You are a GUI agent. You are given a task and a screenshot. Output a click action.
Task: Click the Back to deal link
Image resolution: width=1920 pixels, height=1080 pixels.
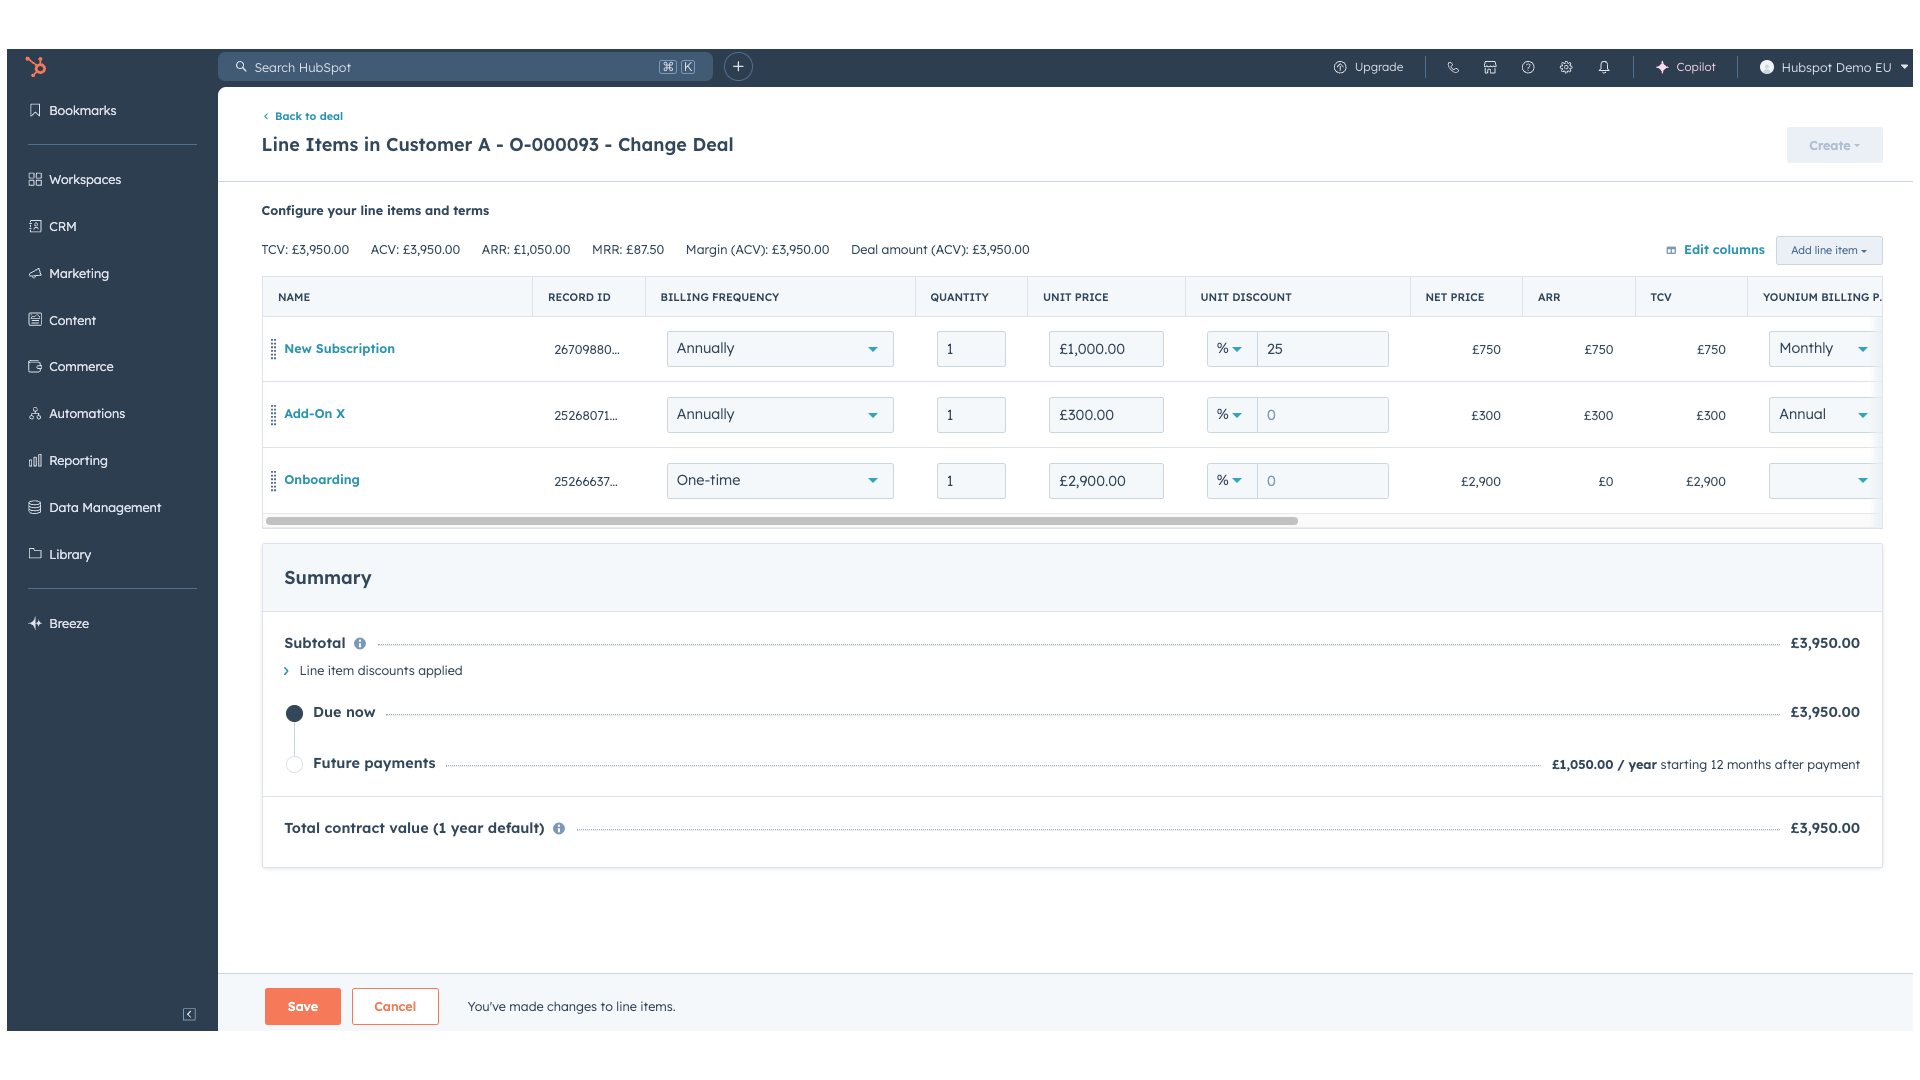click(308, 116)
